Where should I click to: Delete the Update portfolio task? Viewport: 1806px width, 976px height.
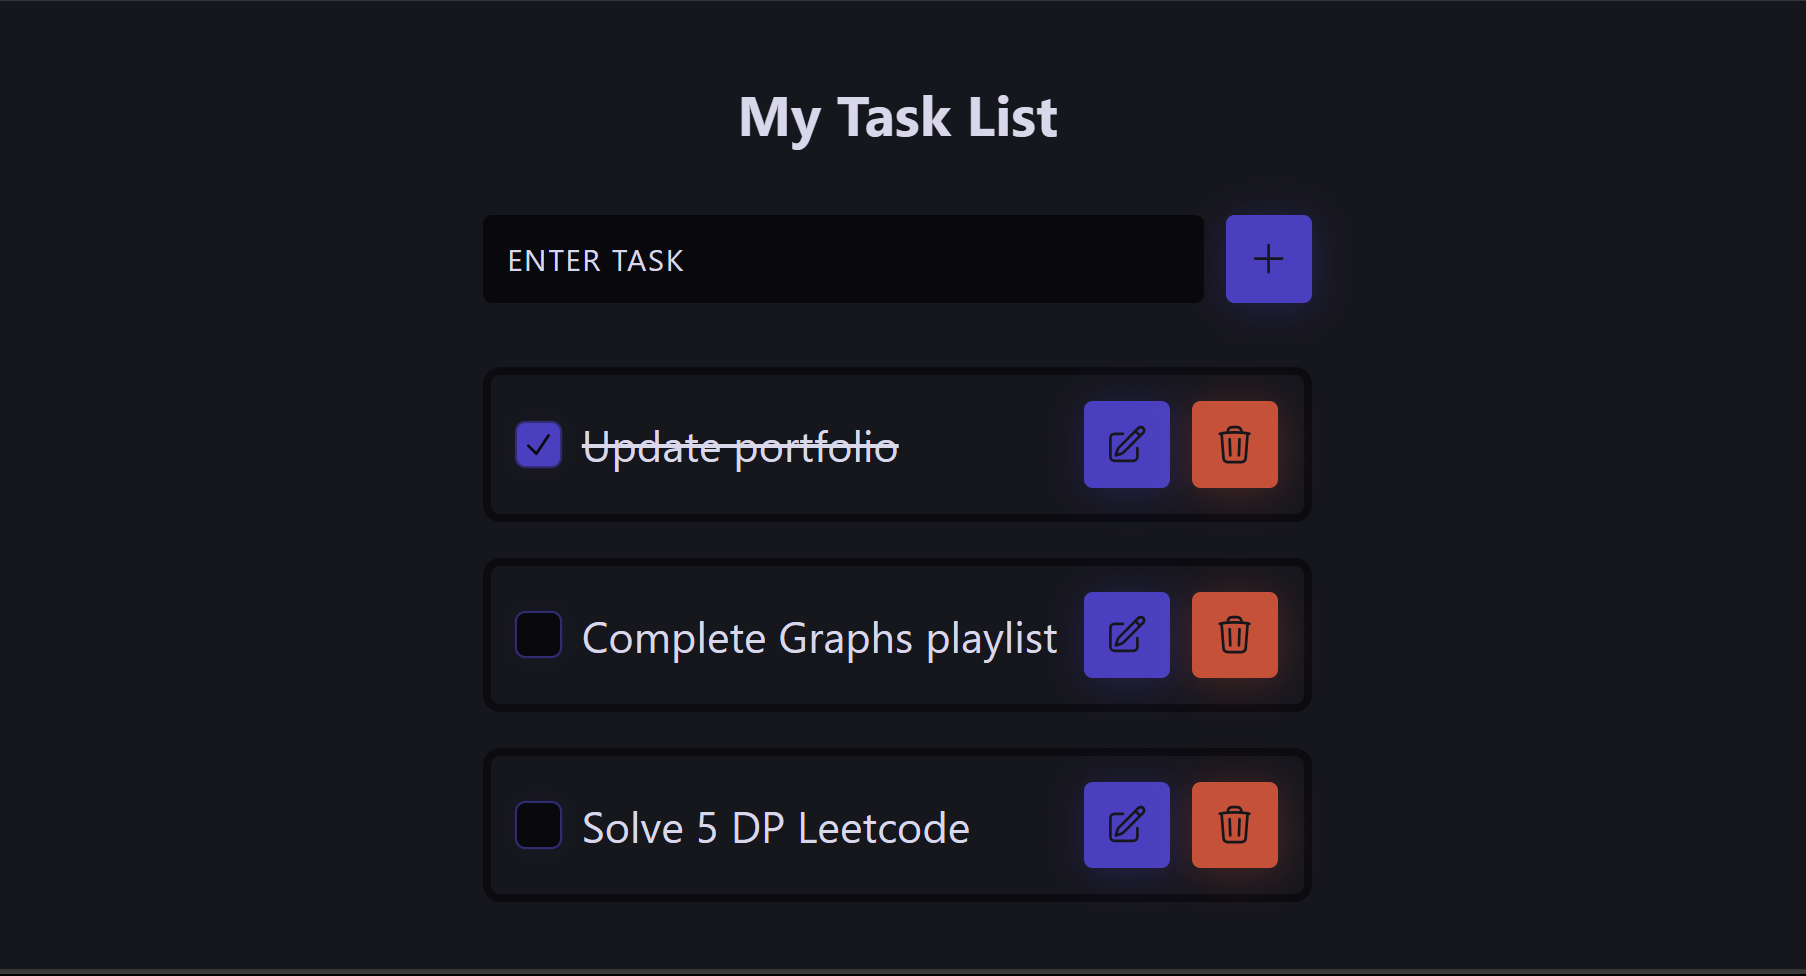pyautogui.click(x=1234, y=445)
